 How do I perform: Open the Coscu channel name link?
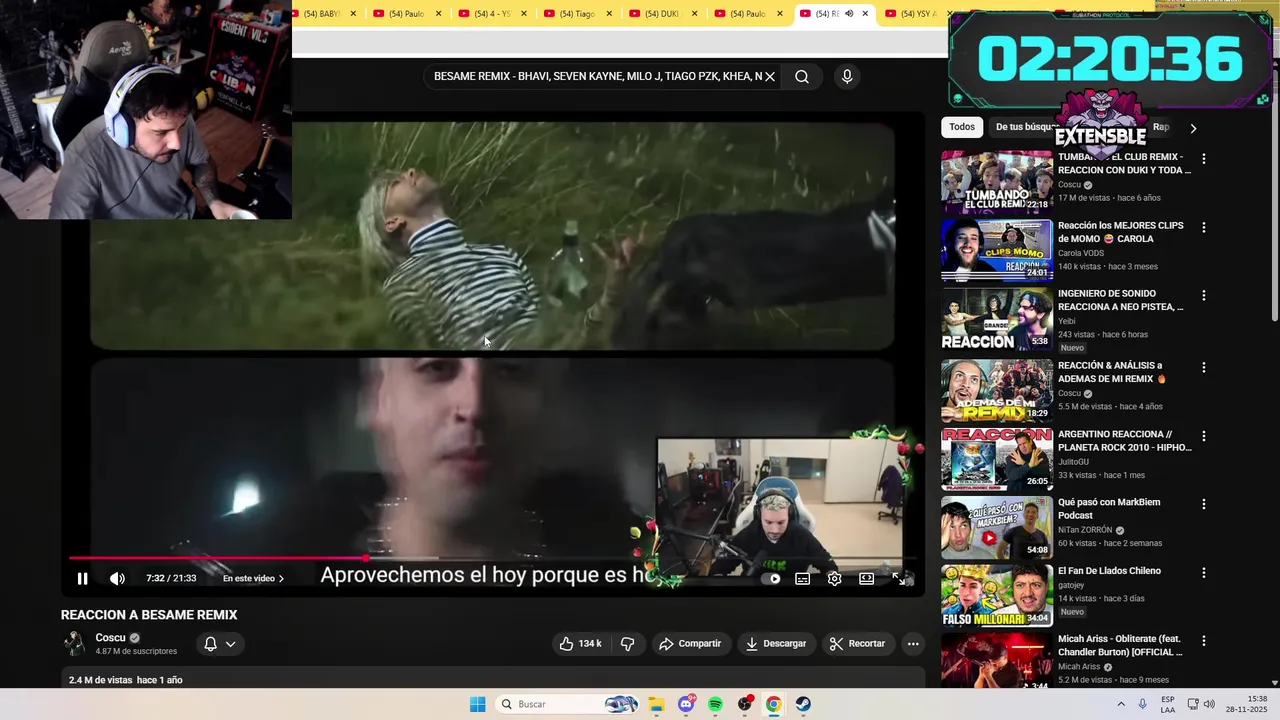click(x=110, y=638)
